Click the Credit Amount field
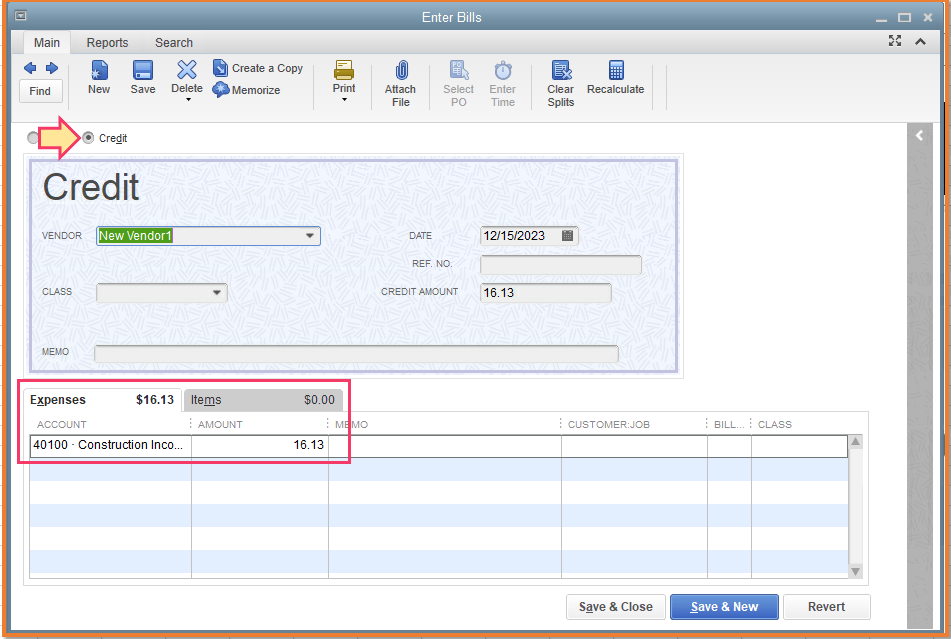The image size is (951, 639). point(546,293)
